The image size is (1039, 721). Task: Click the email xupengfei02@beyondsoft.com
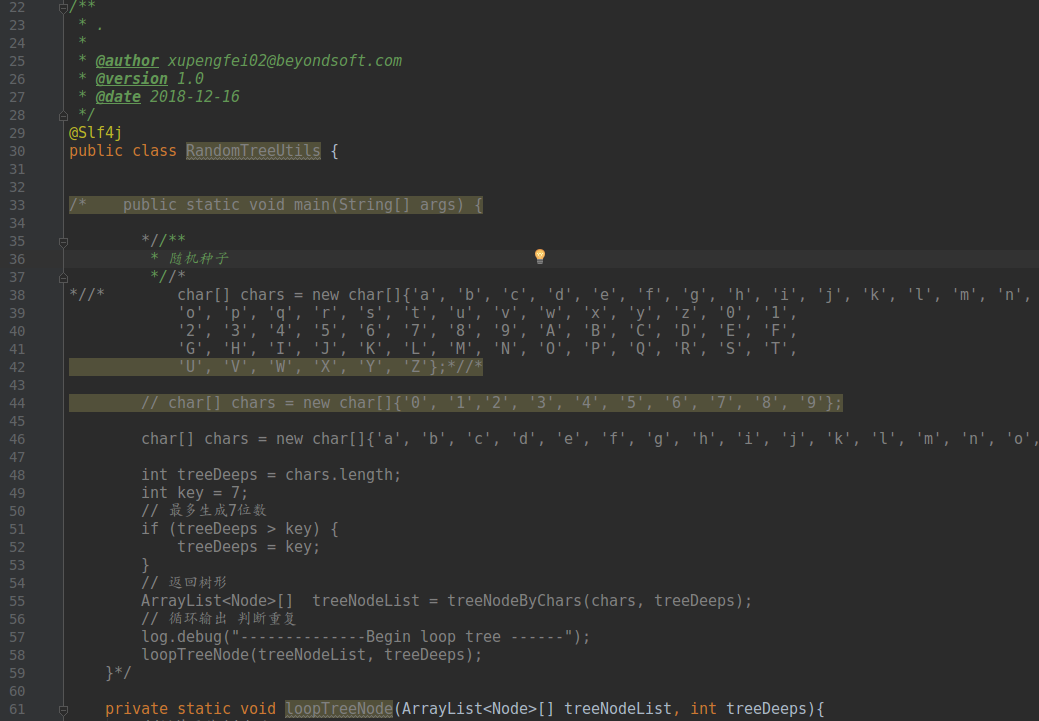coord(285,61)
